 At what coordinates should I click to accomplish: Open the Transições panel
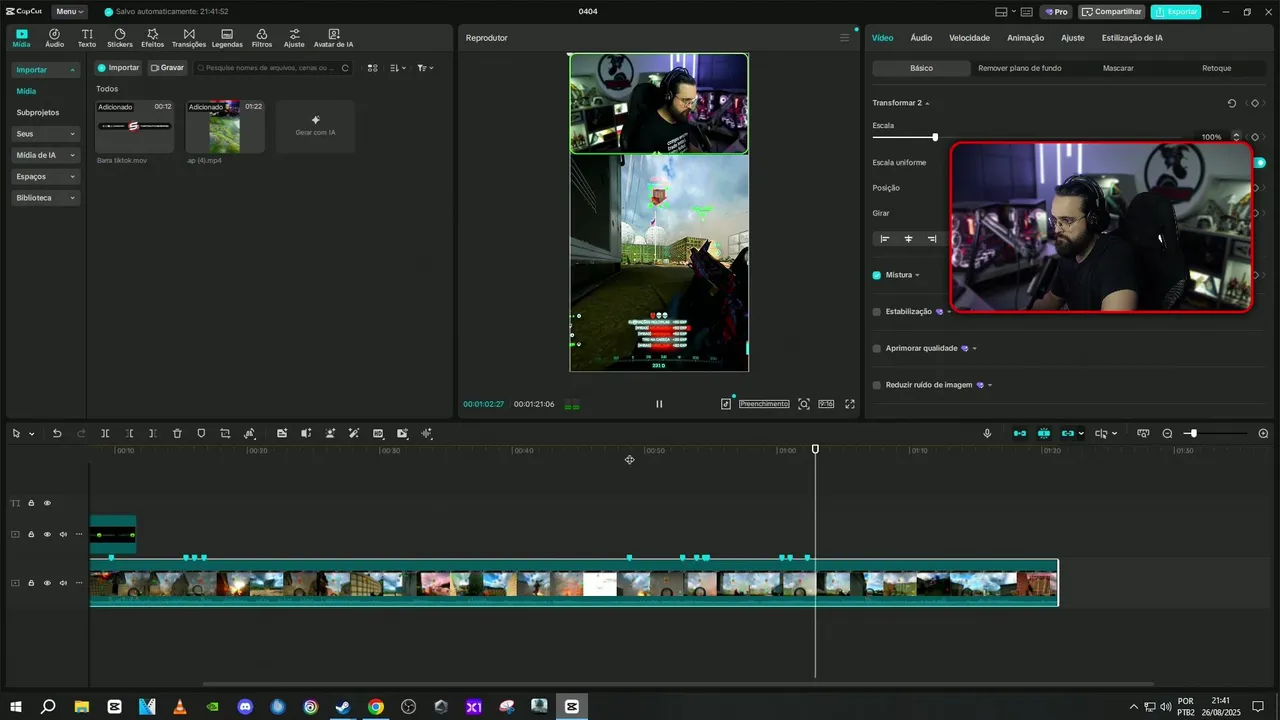[189, 38]
